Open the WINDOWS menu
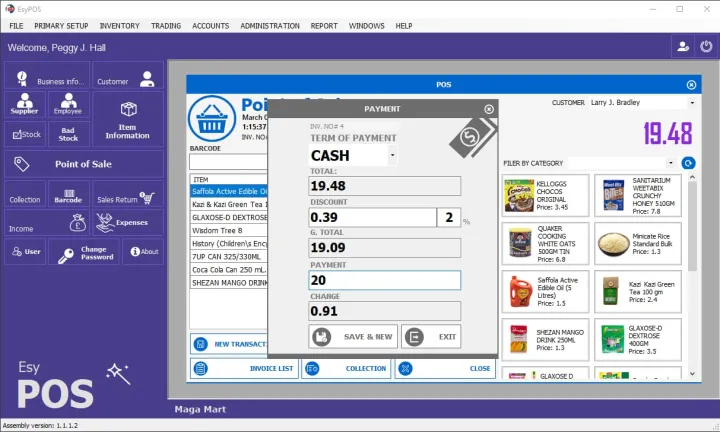 [366, 26]
